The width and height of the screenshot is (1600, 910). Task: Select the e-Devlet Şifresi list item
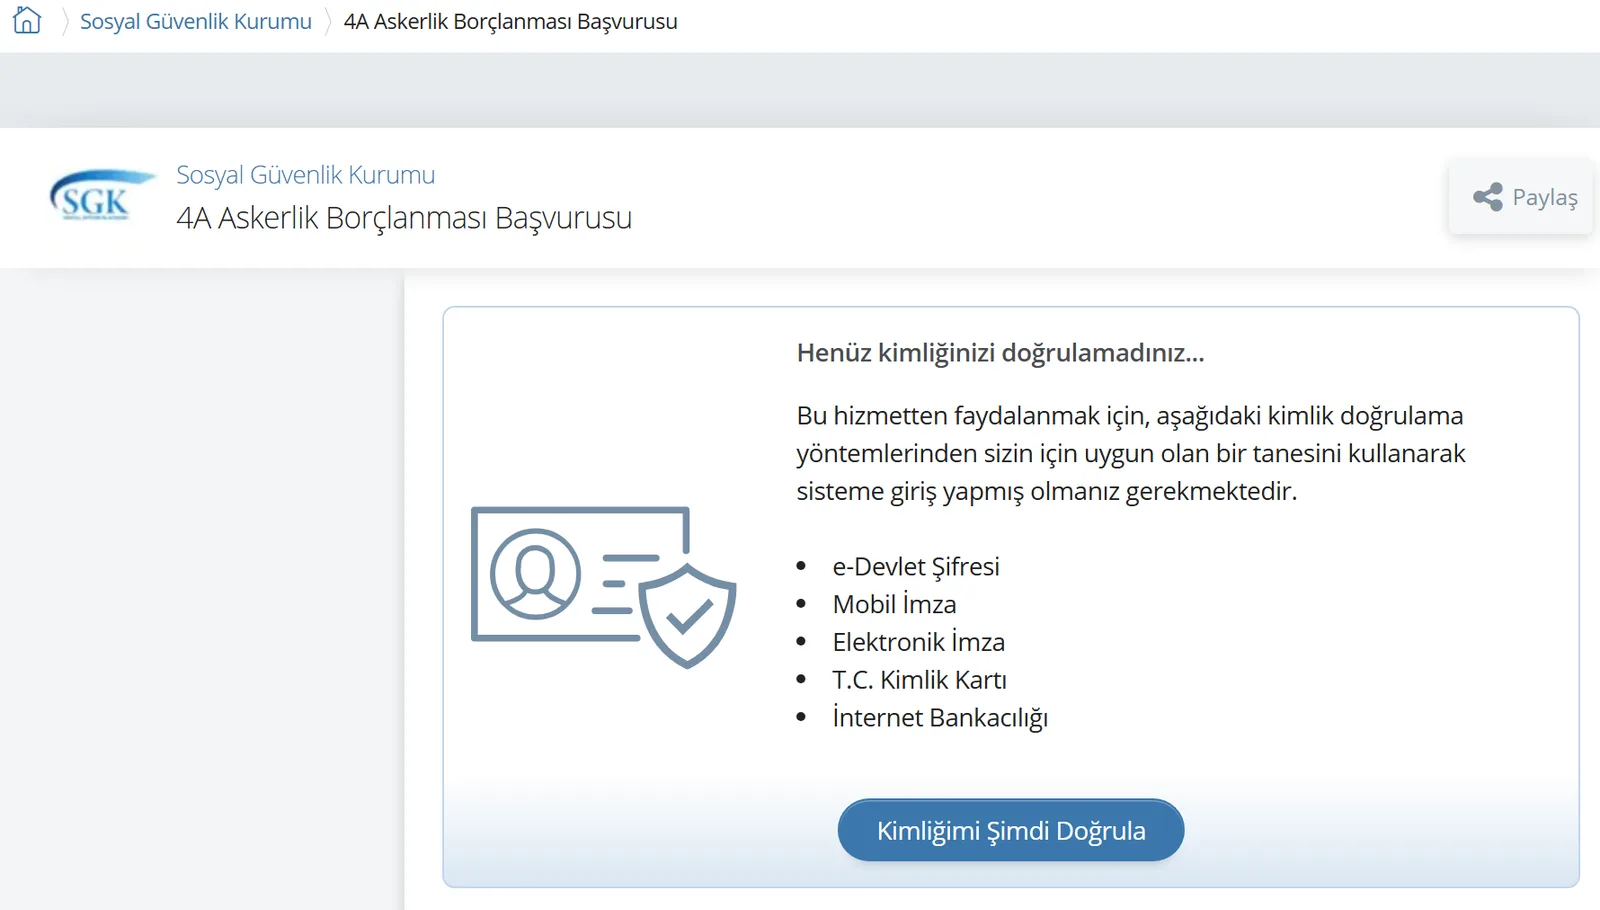point(916,567)
